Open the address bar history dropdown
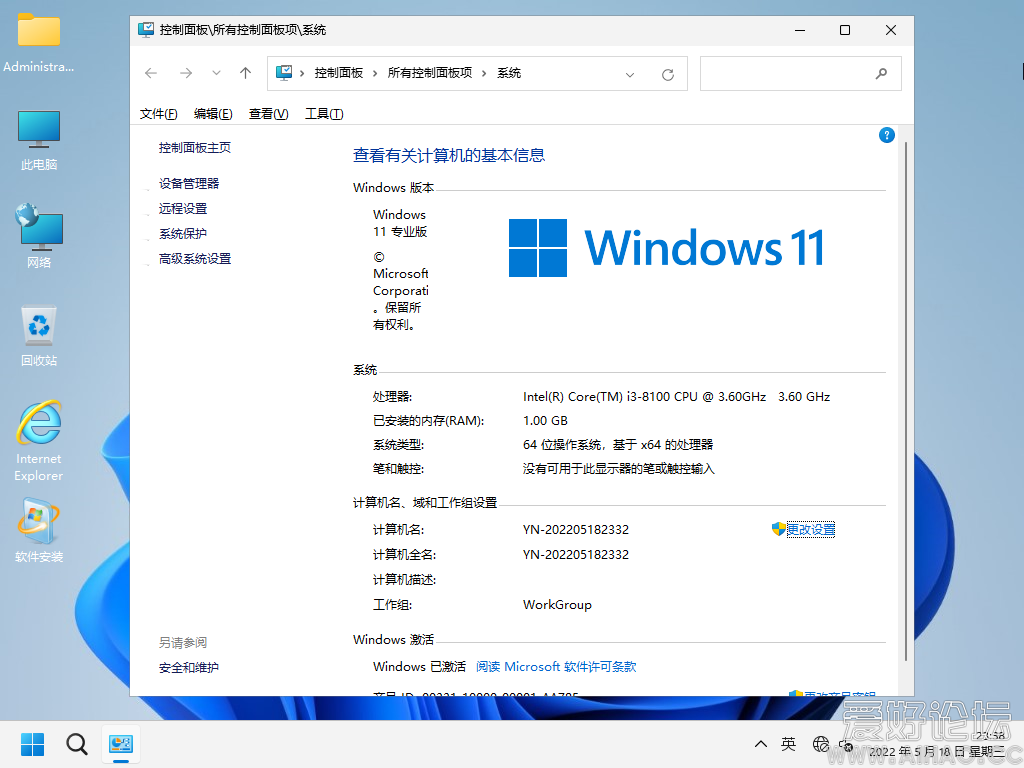 [630, 74]
